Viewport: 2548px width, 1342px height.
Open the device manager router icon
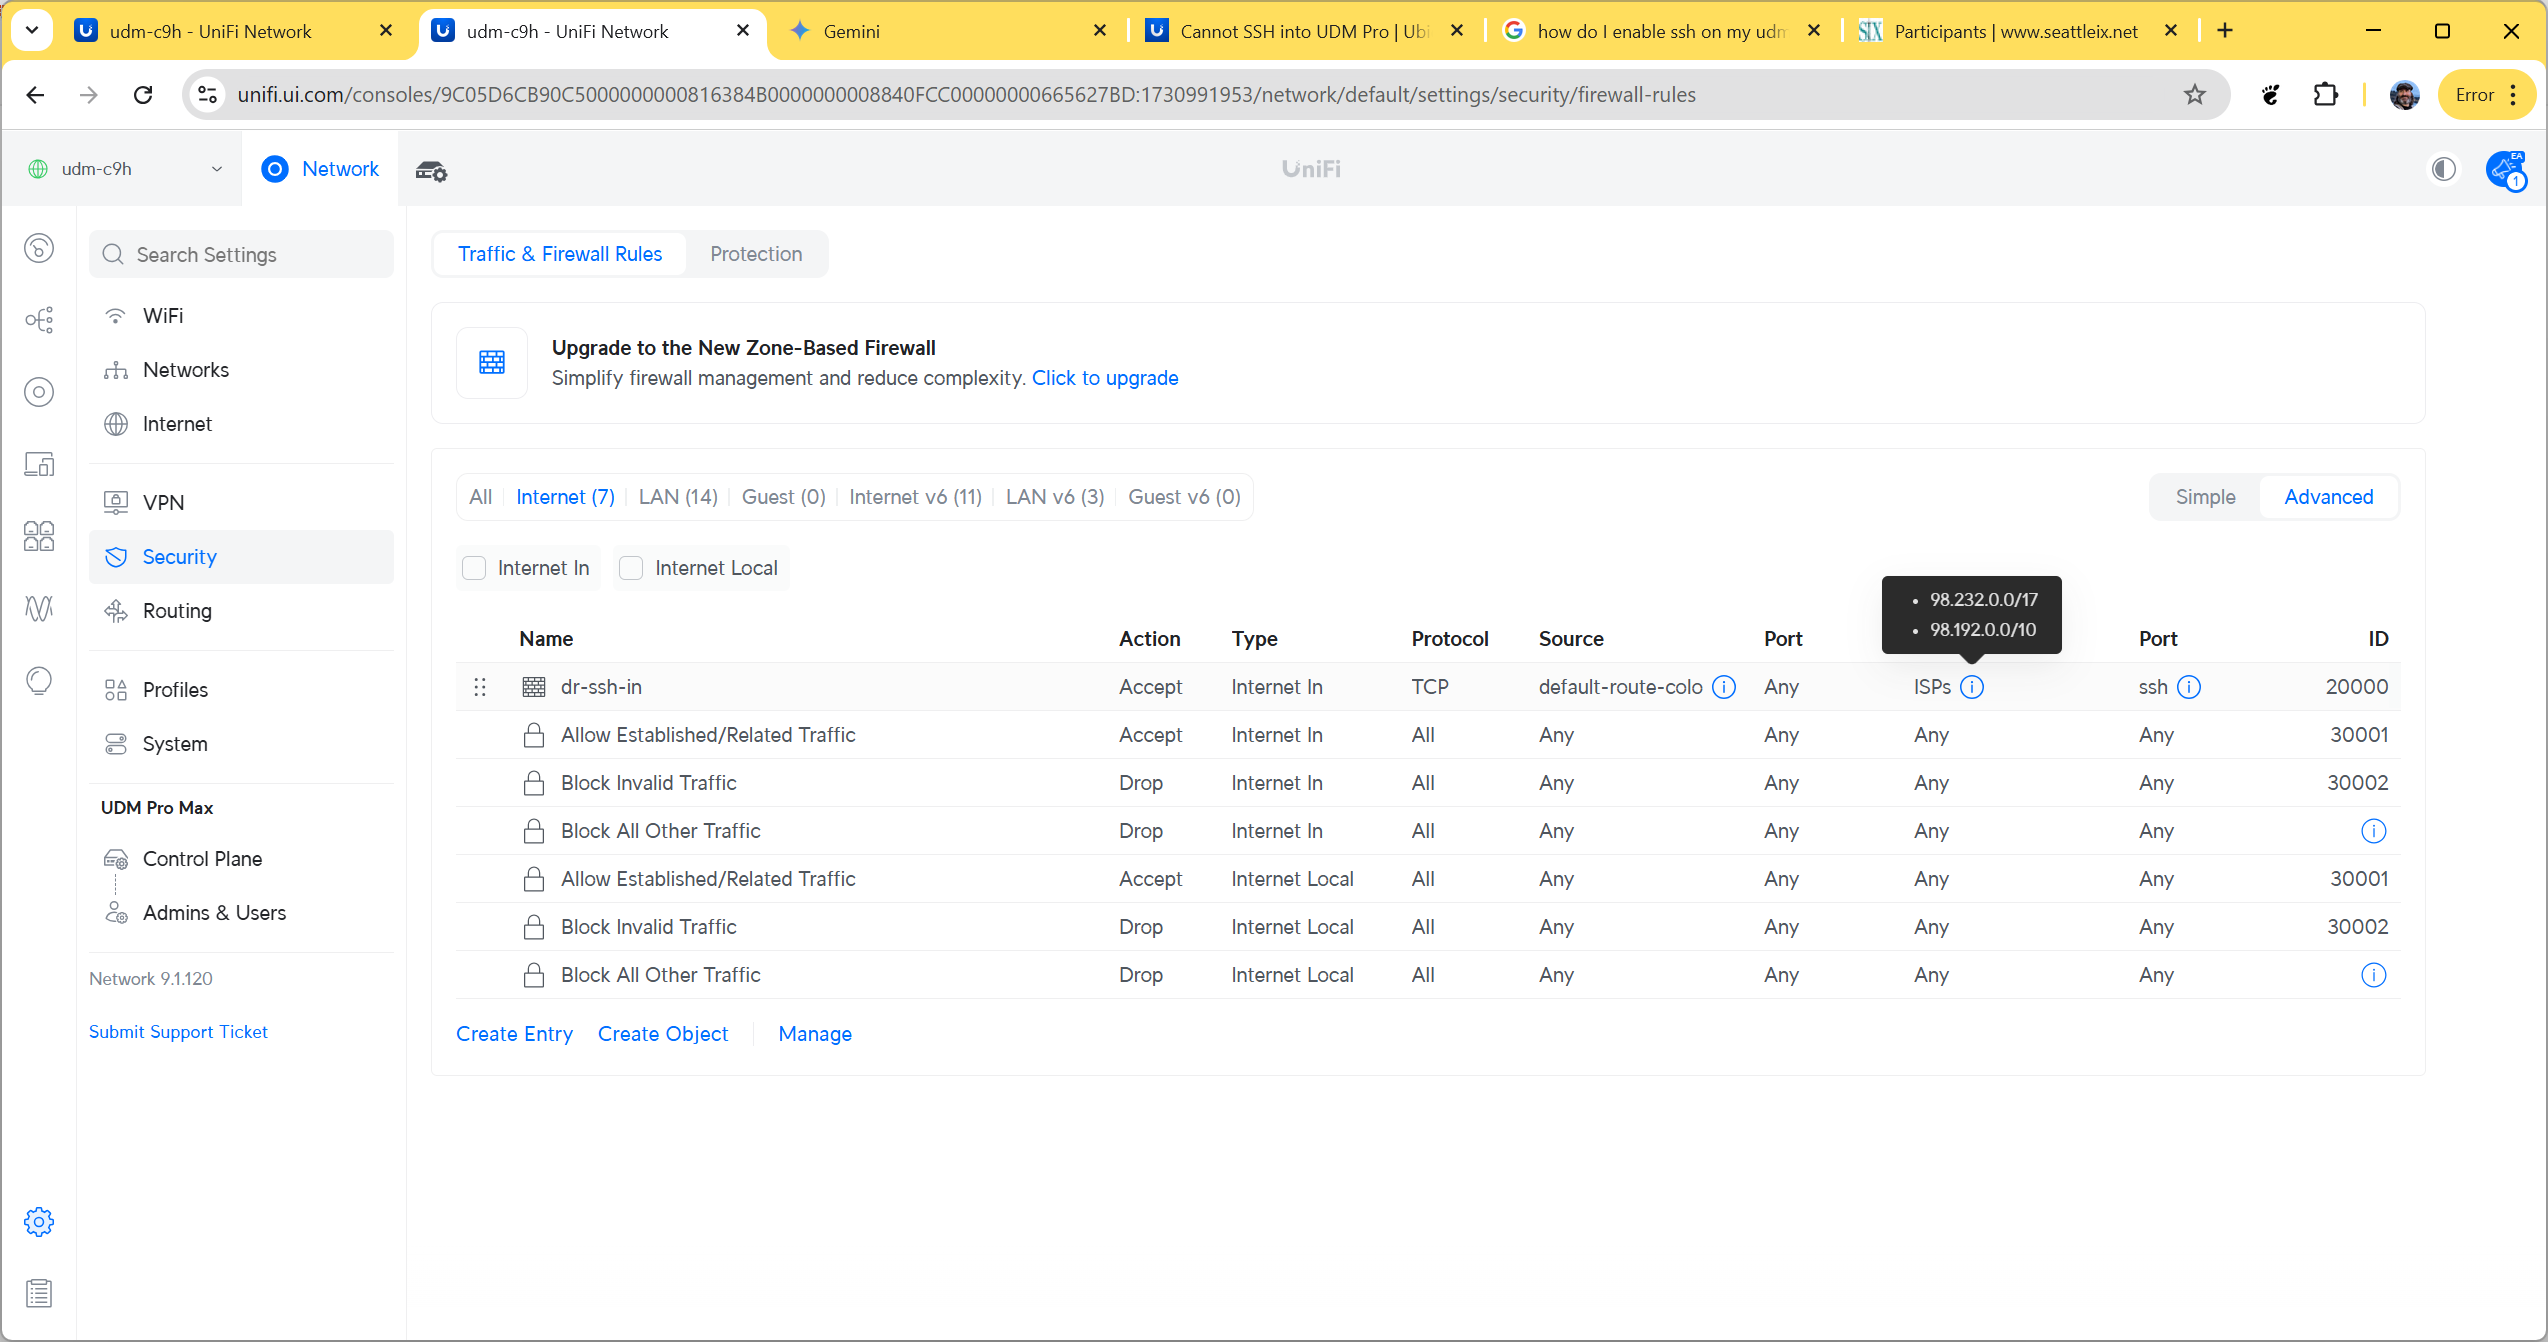pos(431,170)
